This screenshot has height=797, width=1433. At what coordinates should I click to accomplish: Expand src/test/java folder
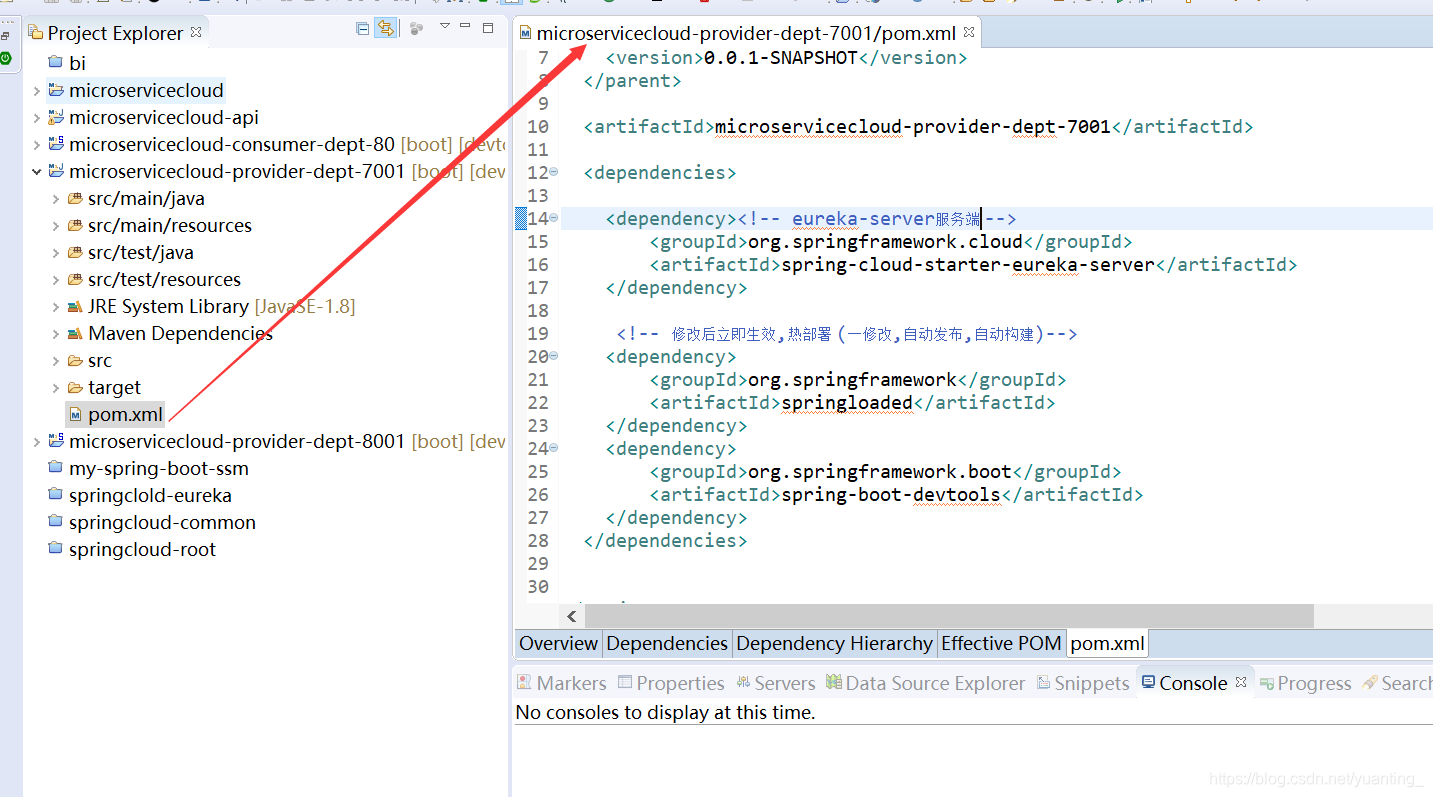[x=56, y=253]
